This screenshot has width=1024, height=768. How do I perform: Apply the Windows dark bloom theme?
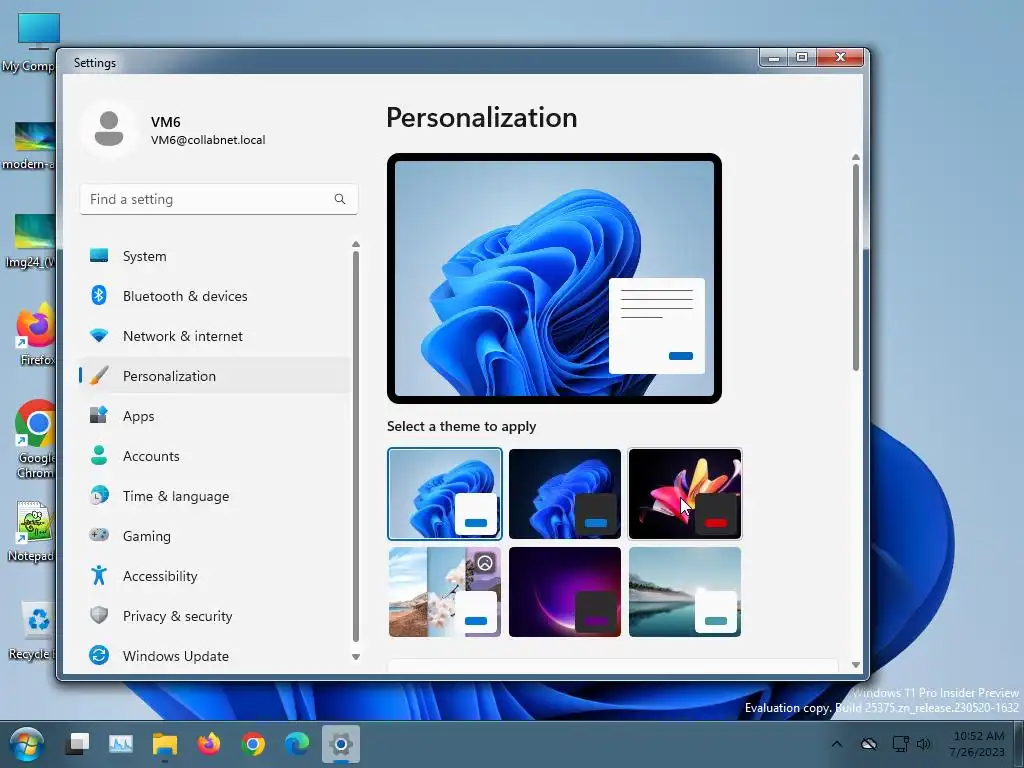565,494
